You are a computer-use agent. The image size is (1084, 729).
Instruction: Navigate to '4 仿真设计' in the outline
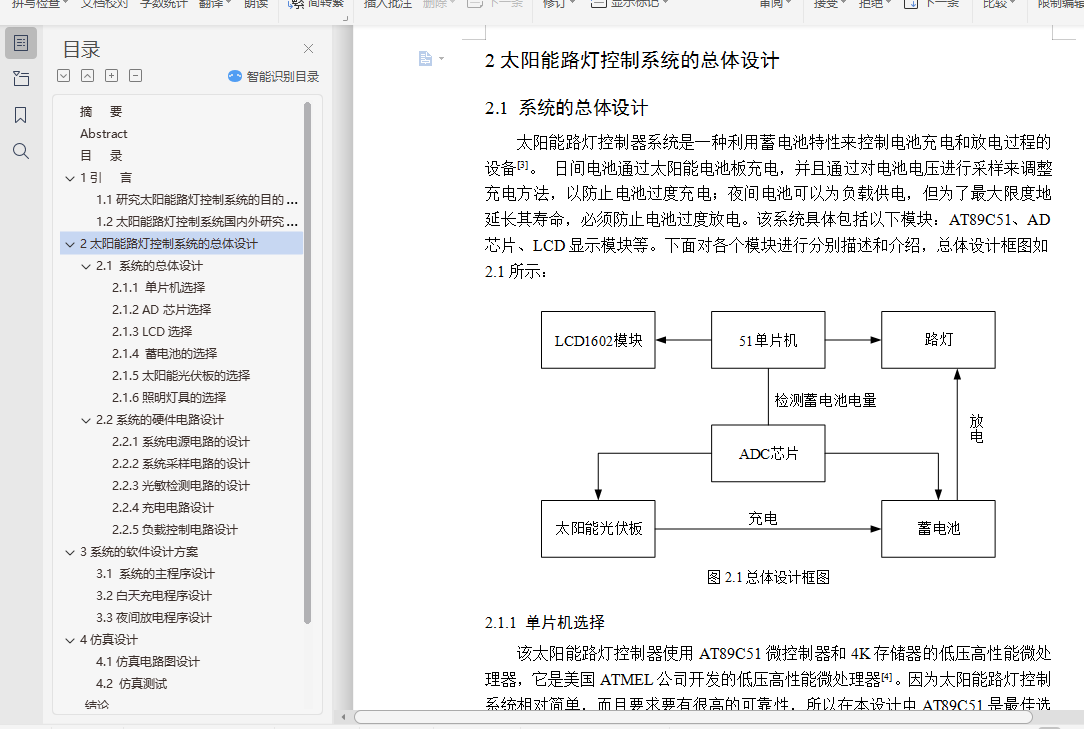point(109,640)
